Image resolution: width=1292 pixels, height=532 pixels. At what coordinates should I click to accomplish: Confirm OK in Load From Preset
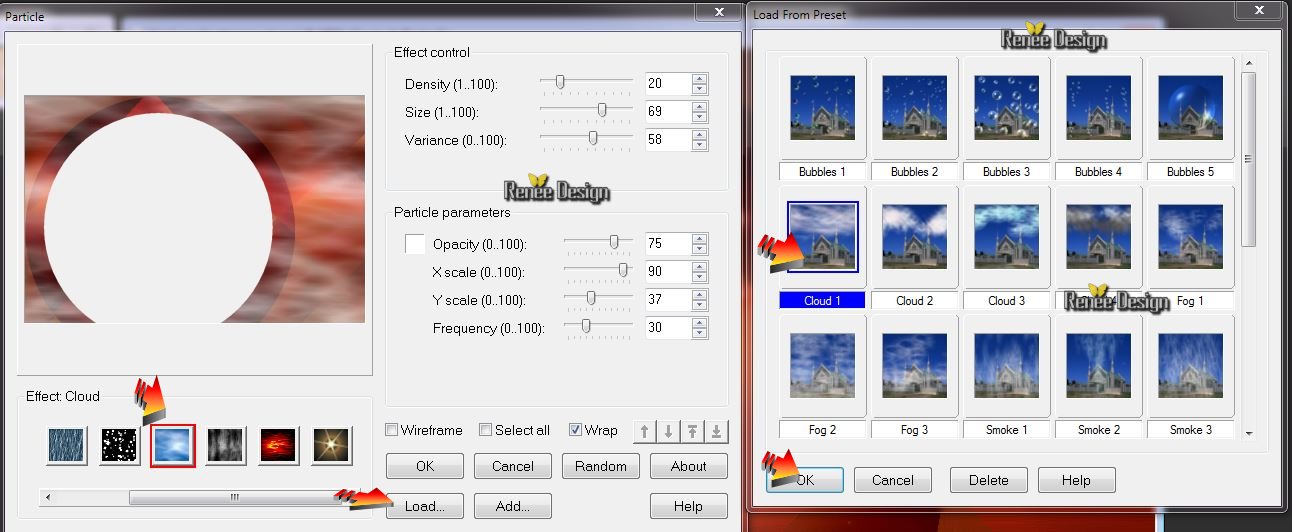[x=805, y=480]
